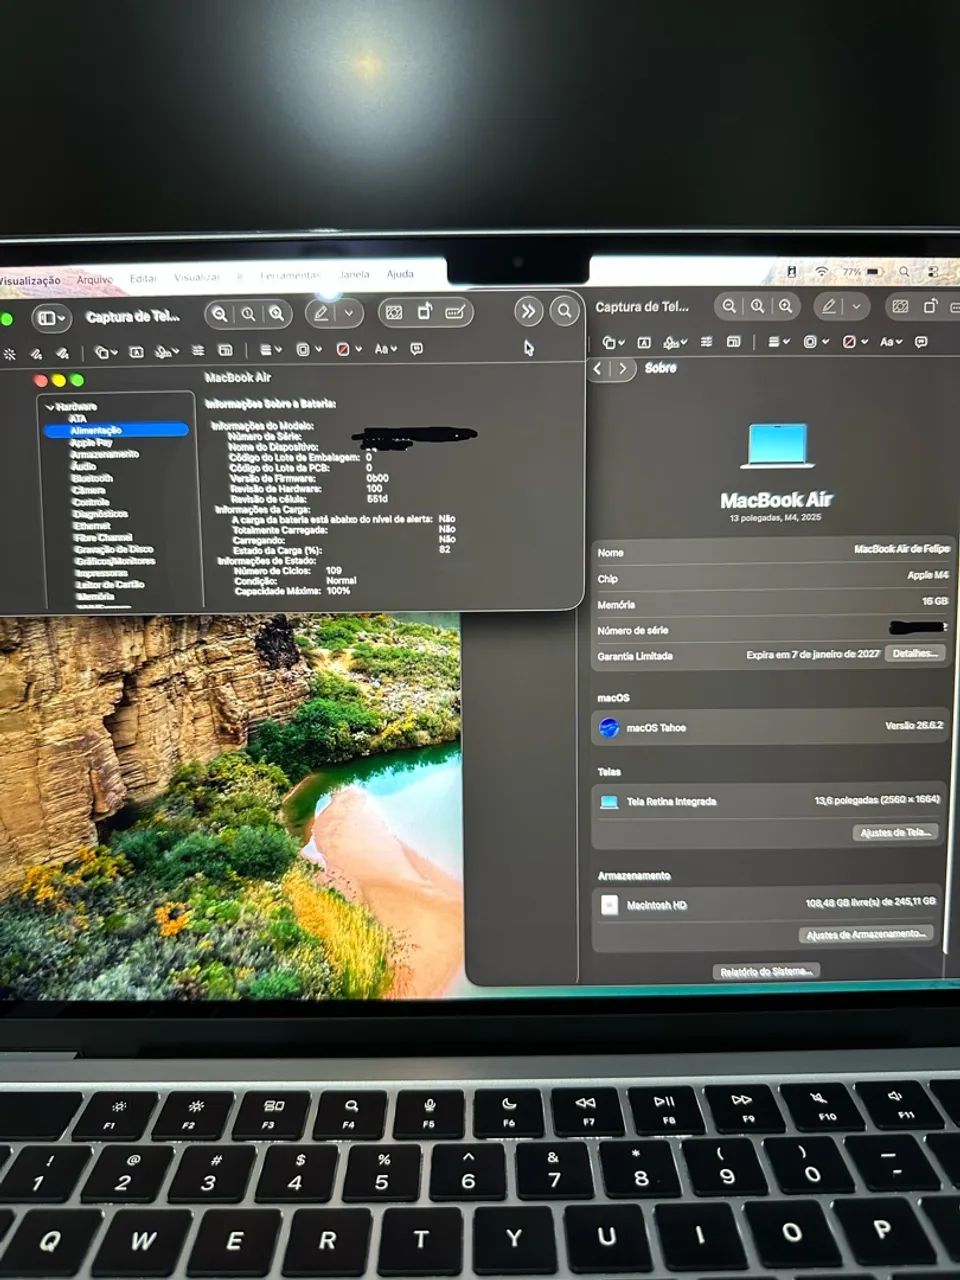Open the Arquivo menu
Screen dimensions: 960x1280
click(95, 280)
